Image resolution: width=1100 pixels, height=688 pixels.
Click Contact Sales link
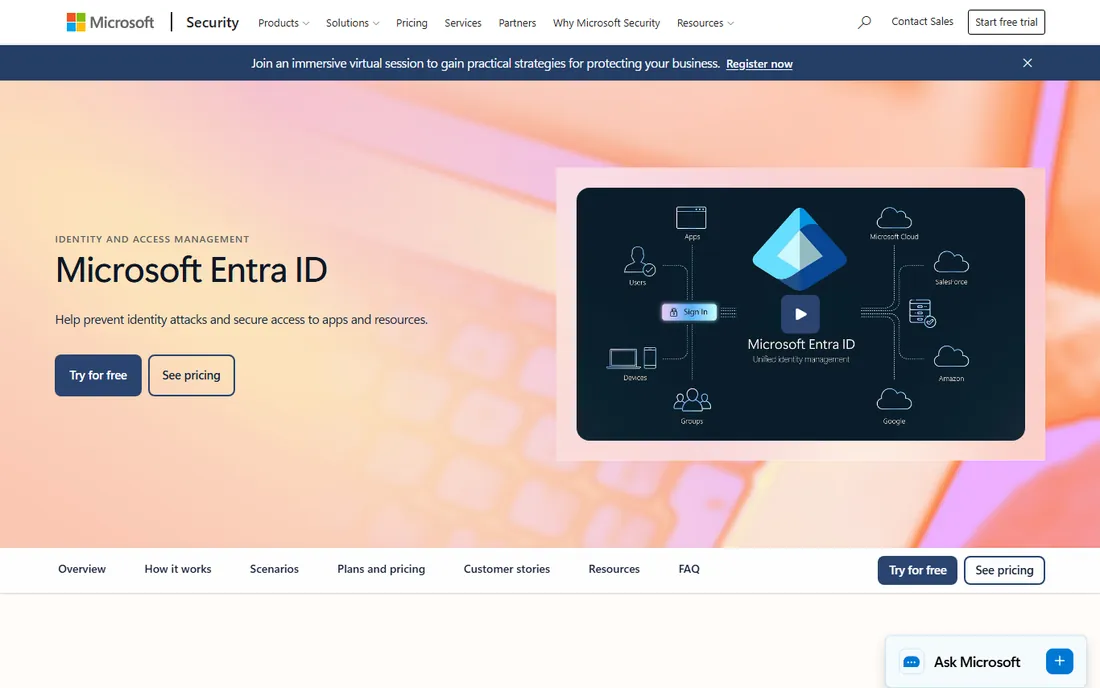click(x=922, y=22)
